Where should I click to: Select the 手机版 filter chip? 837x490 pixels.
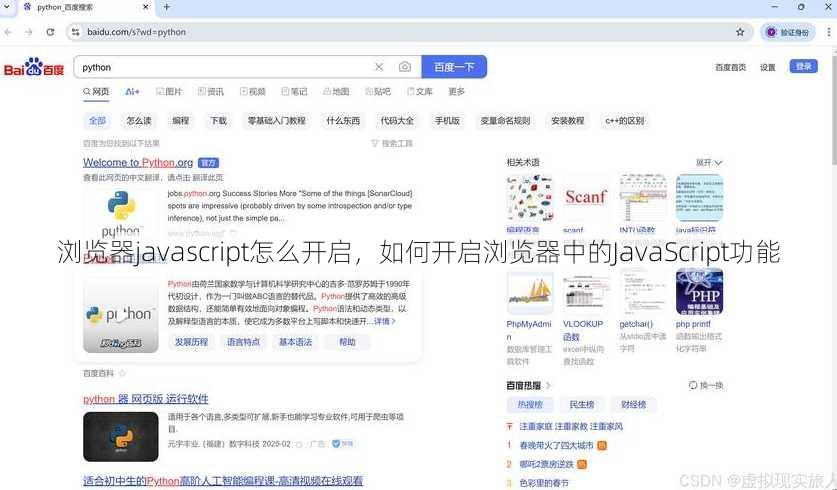[x=447, y=121]
